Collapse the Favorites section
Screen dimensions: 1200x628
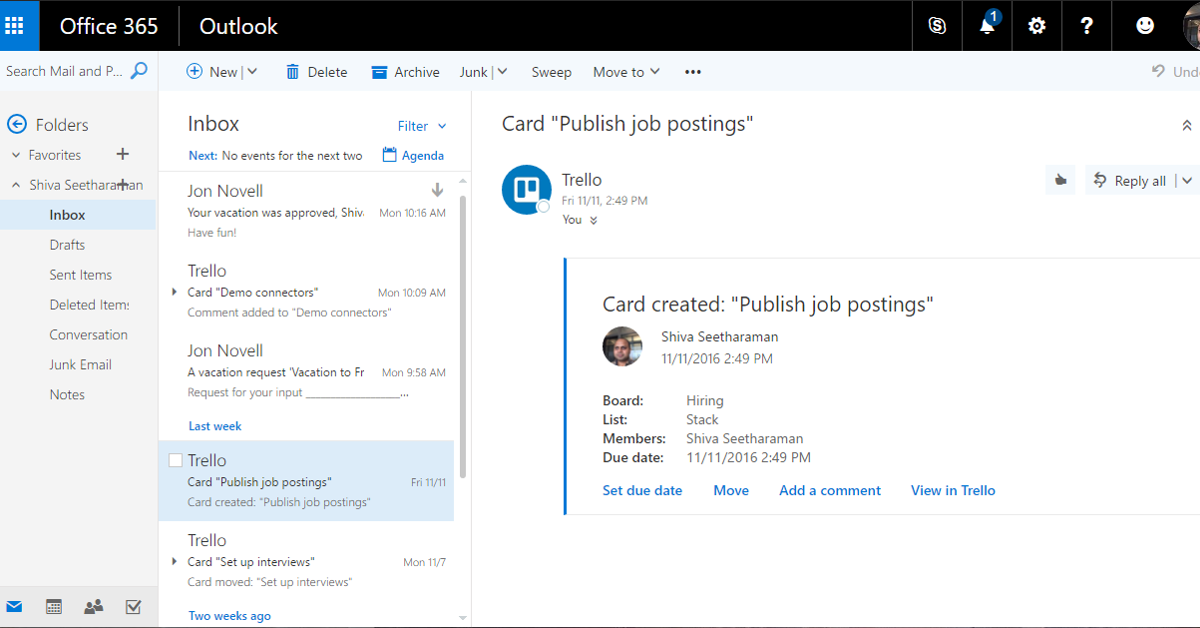tap(16, 155)
